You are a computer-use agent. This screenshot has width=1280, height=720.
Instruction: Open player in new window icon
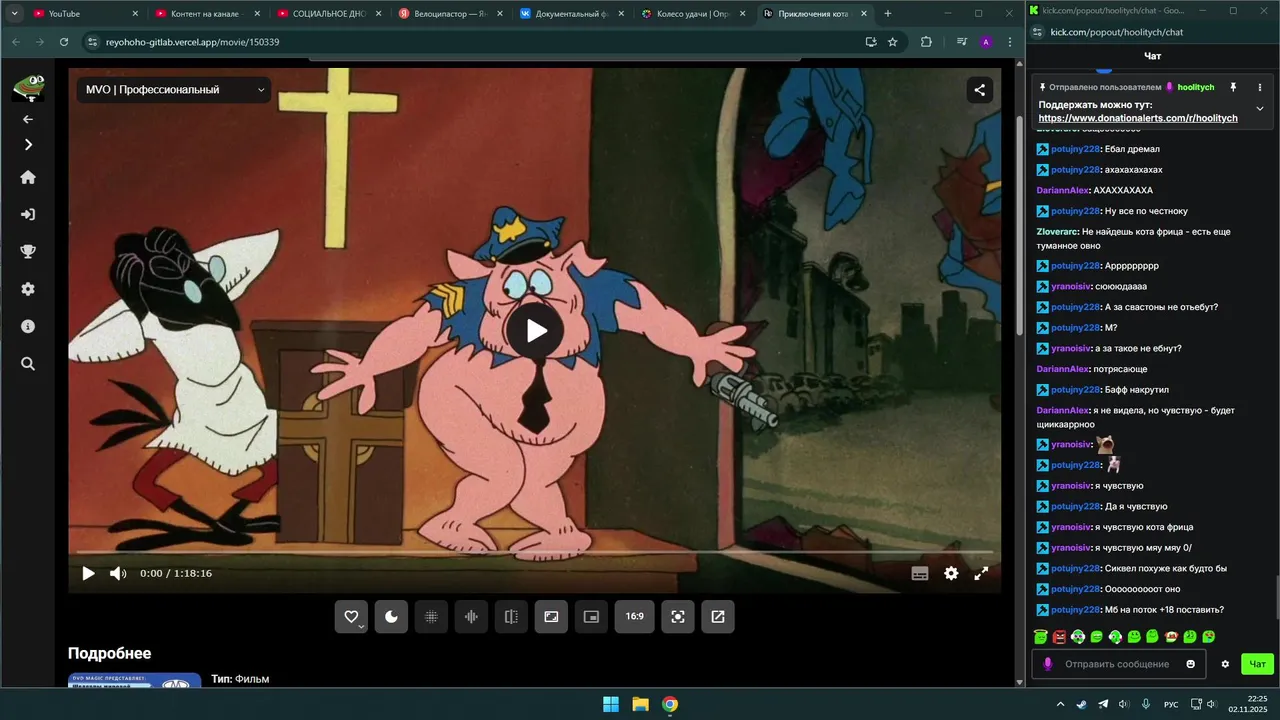tap(718, 616)
